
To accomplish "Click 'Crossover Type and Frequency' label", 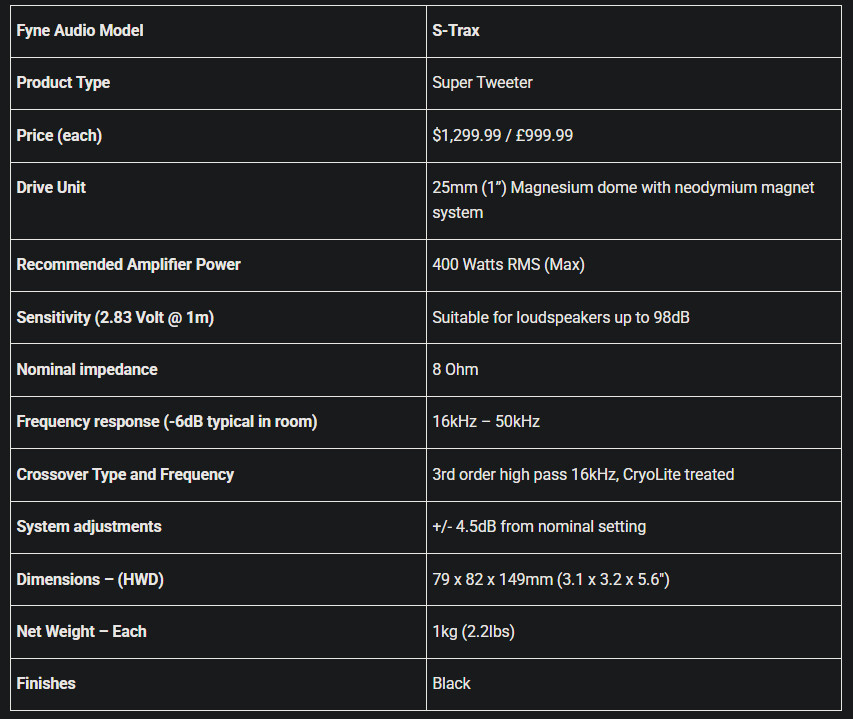I will (x=125, y=475).
